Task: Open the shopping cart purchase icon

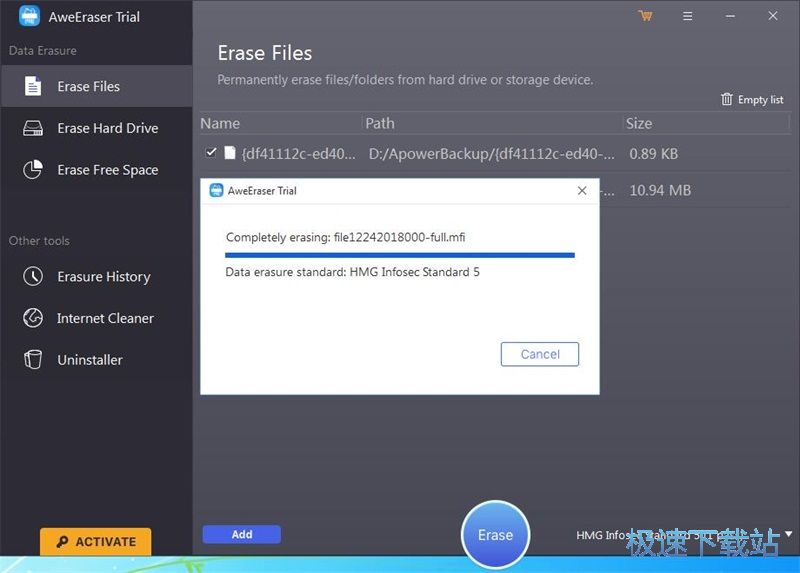Action: coord(645,16)
